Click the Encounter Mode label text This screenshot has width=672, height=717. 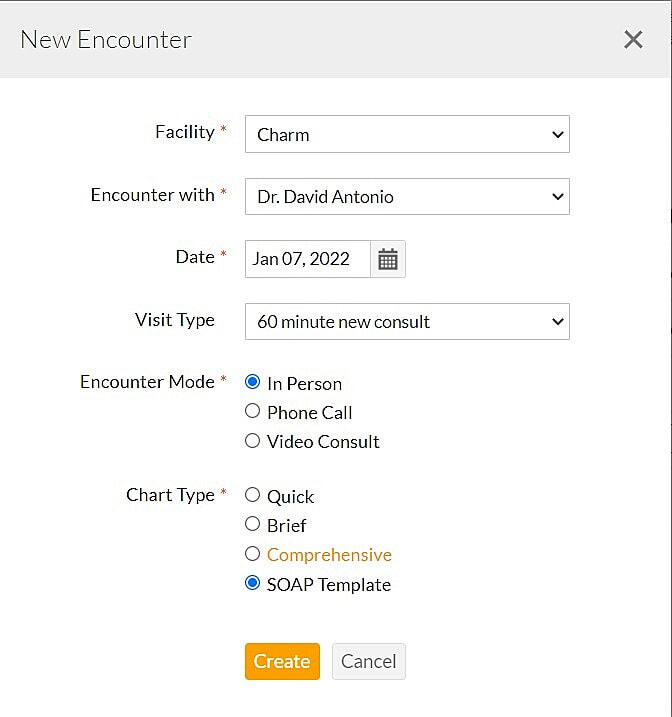(147, 382)
